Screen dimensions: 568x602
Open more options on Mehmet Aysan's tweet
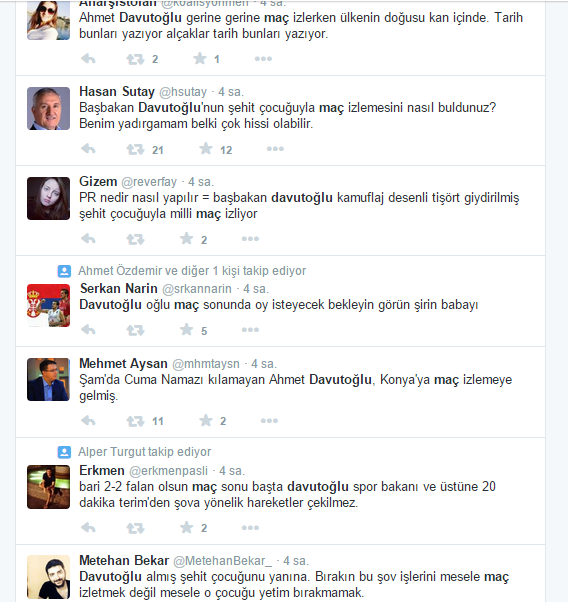coord(269,421)
